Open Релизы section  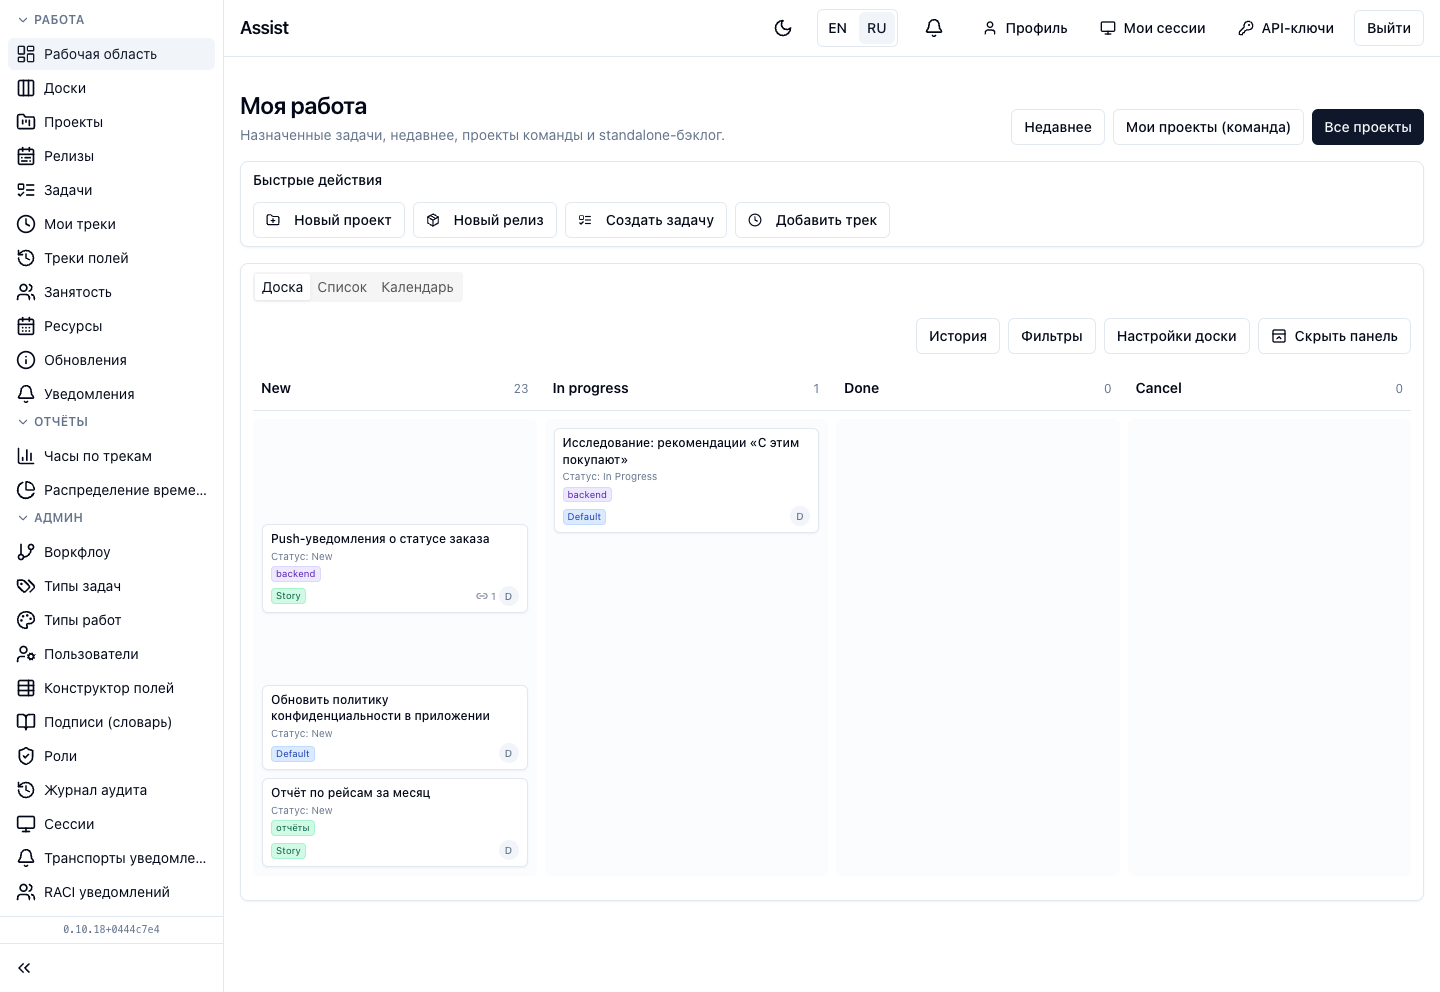coord(111,156)
